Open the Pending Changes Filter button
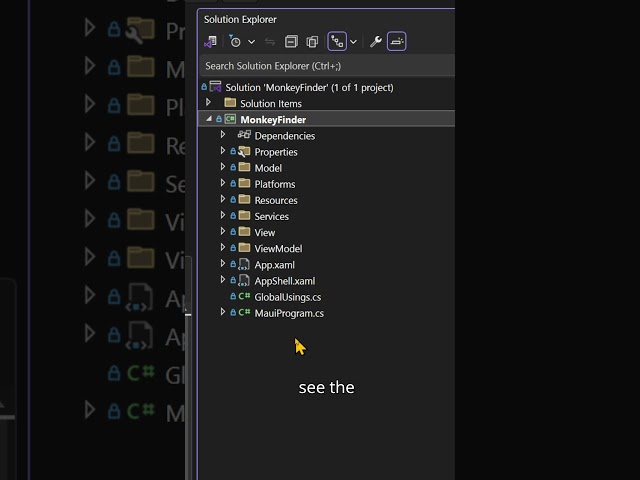This screenshot has width=640, height=480. pos(235,42)
